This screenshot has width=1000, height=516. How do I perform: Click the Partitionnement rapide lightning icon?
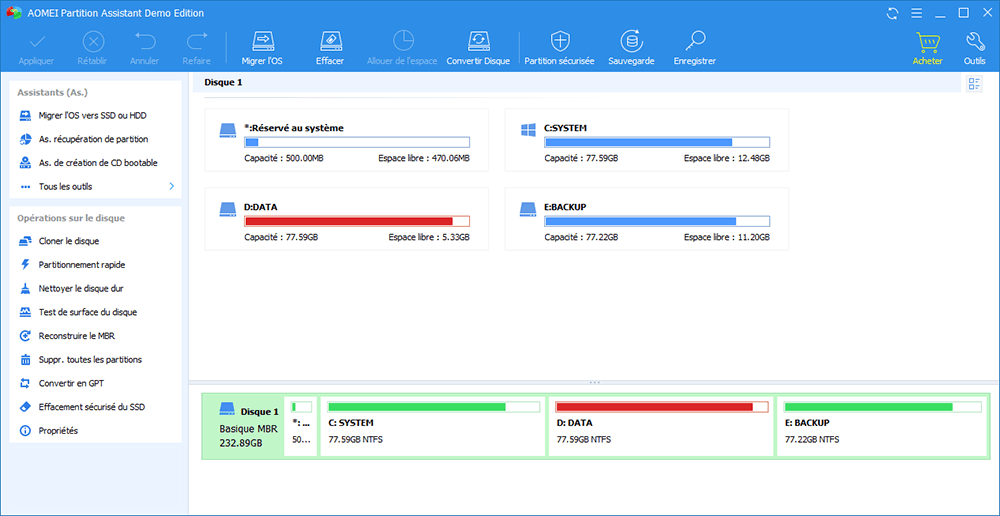click(x=26, y=264)
